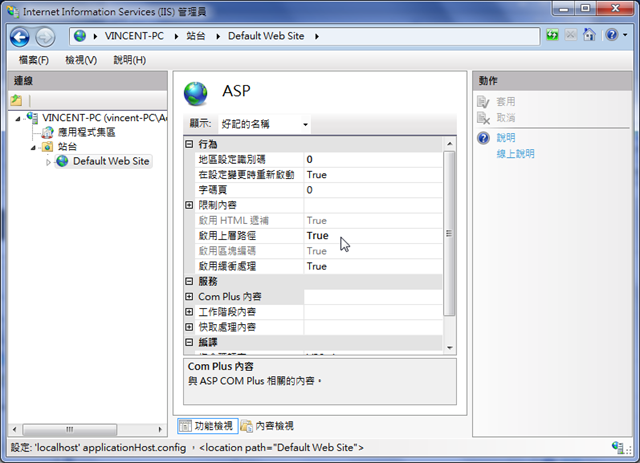This screenshot has width=640, height=463.
Task: Expand the Com Plus 內容 group
Action: 189,296
